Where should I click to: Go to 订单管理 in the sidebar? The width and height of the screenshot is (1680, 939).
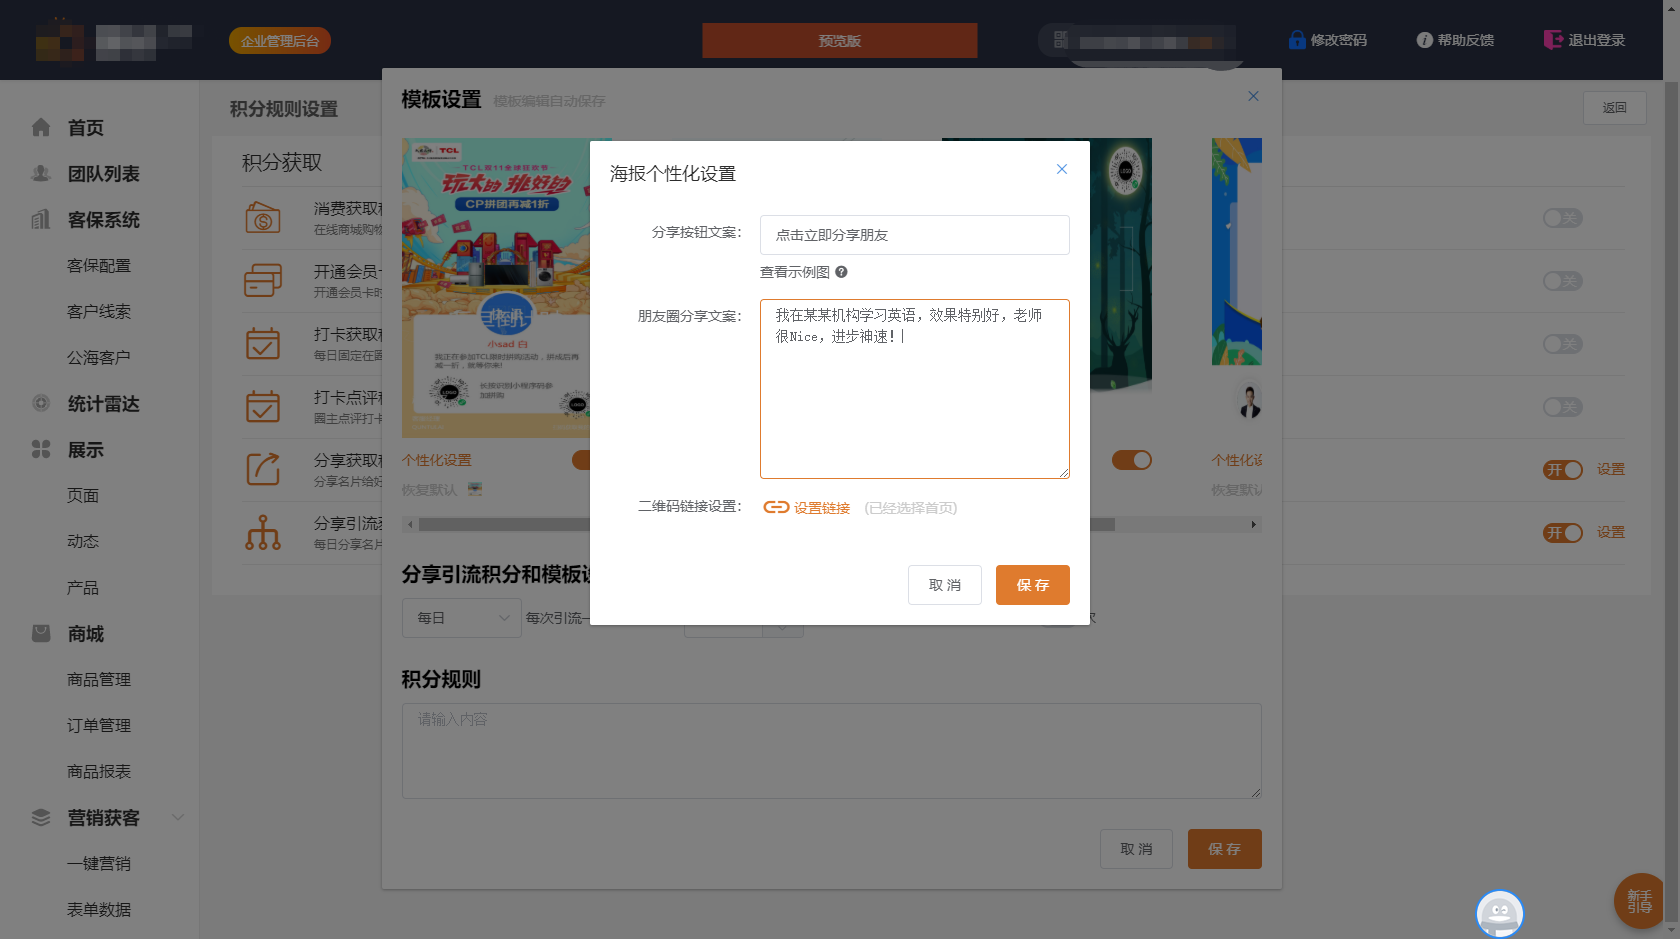(99, 726)
